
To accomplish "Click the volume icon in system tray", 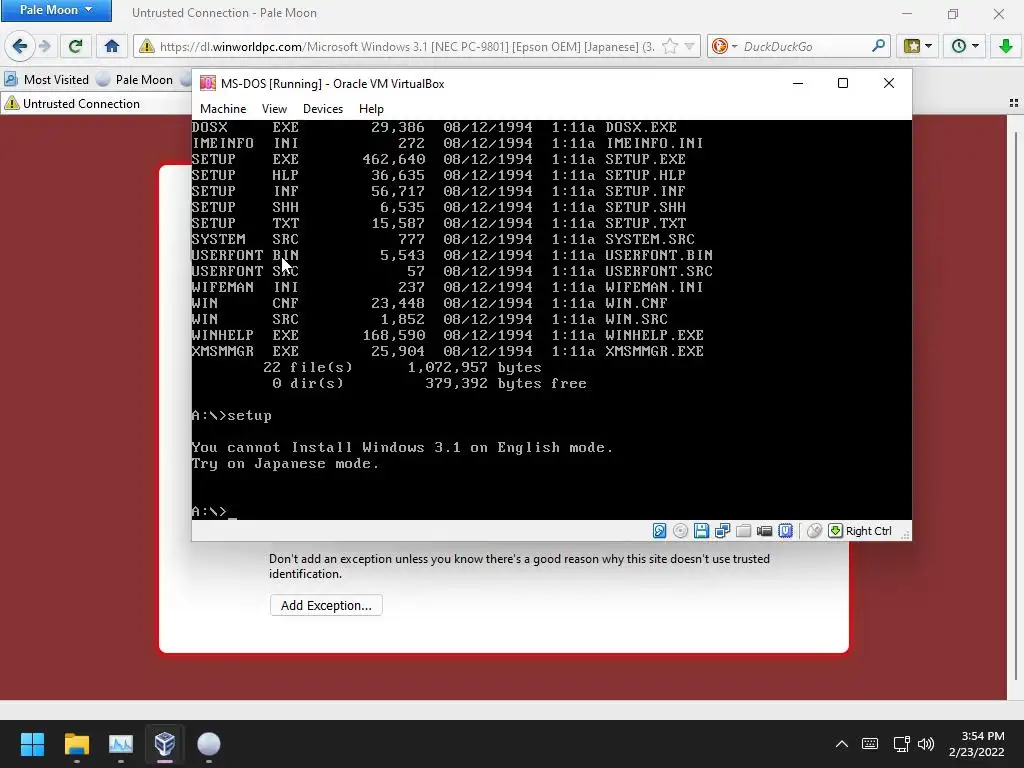I will [926, 744].
